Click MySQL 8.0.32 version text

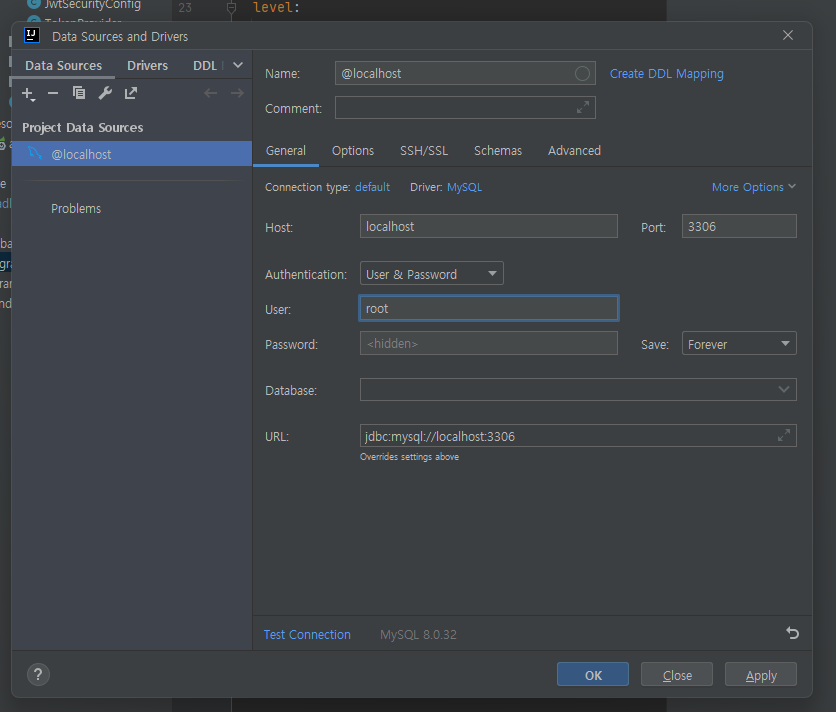coord(419,635)
